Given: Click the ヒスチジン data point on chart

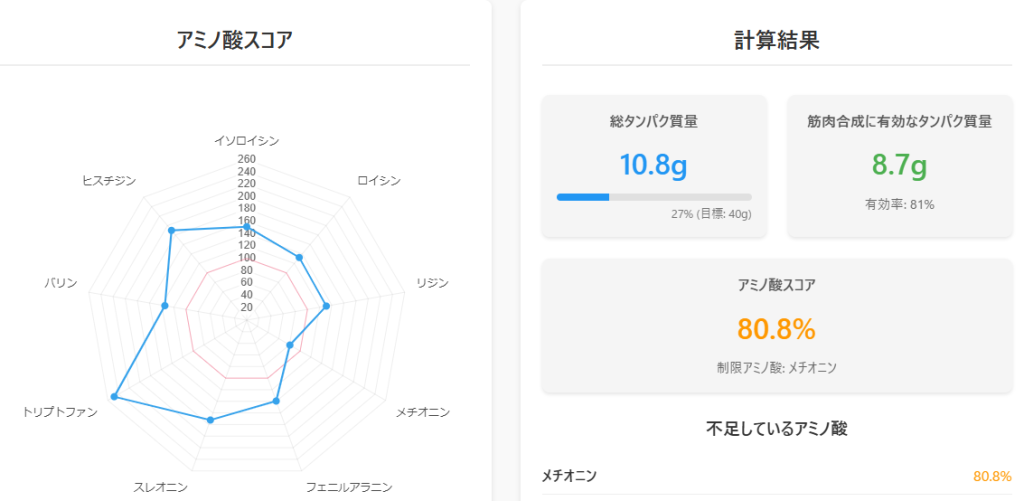Looking at the screenshot, I should 172,230.
